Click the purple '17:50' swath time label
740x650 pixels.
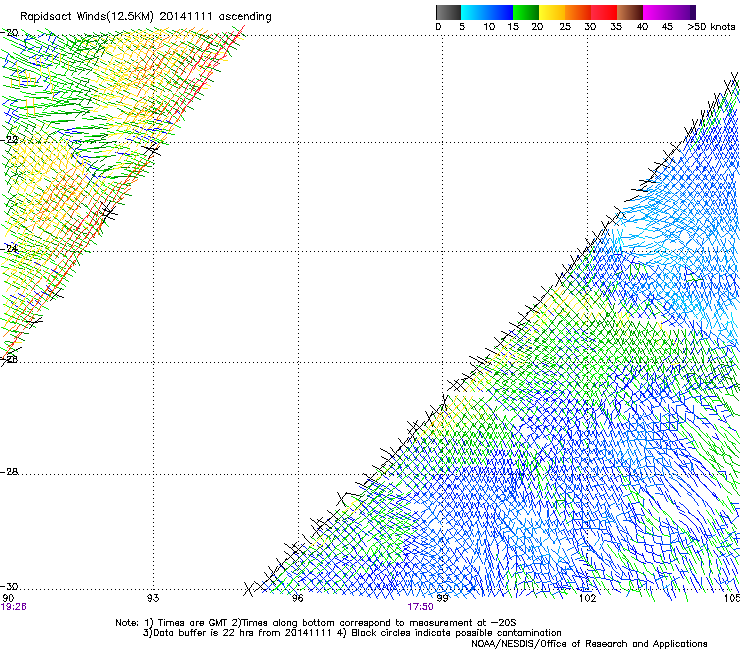pos(420,607)
